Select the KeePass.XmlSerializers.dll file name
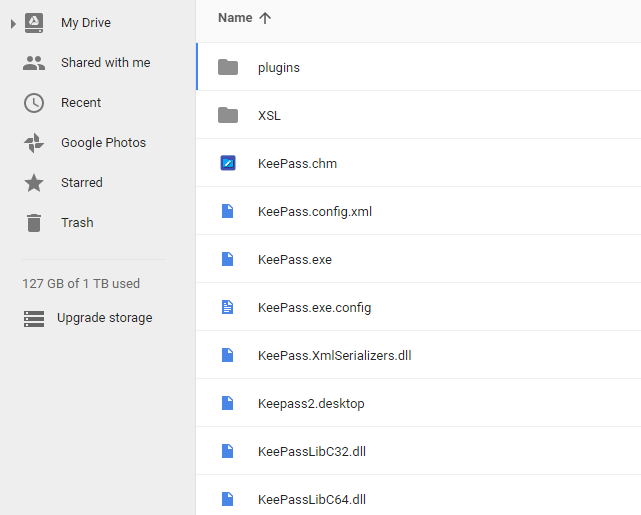The height and width of the screenshot is (515, 641). point(335,355)
